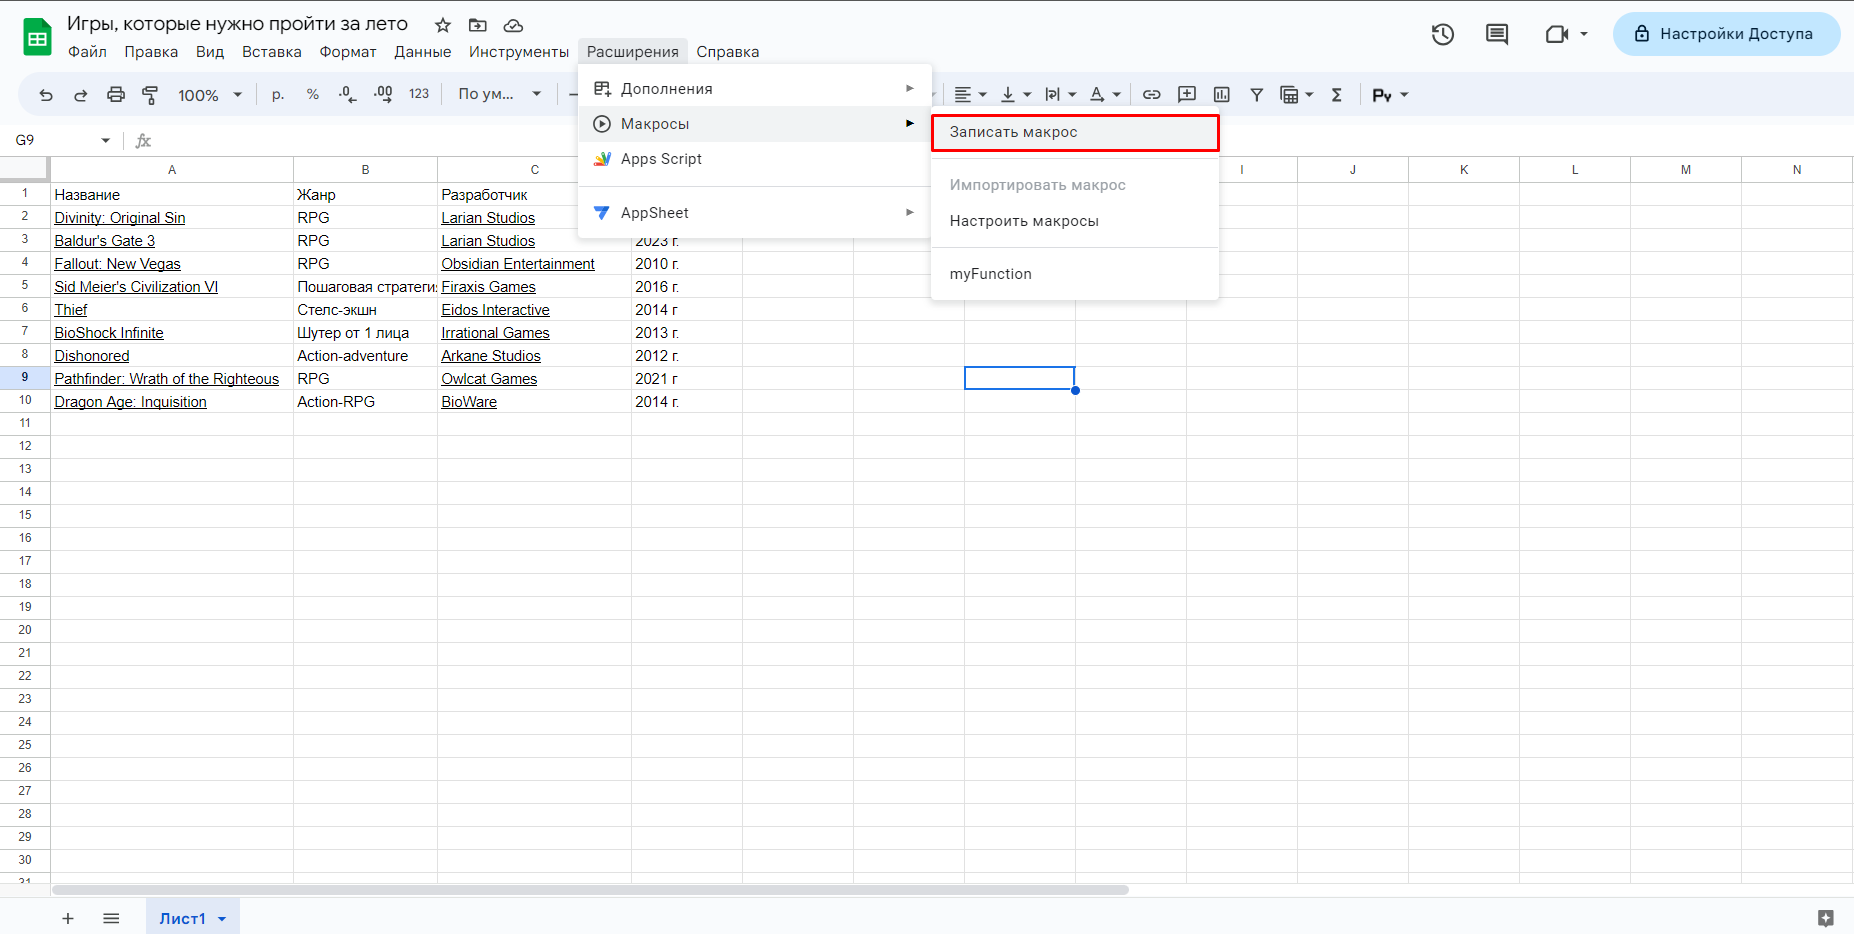Image resolution: width=1854 pixels, height=934 pixels.
Task: Open the comments panel icon
Action: point(1497,34)
